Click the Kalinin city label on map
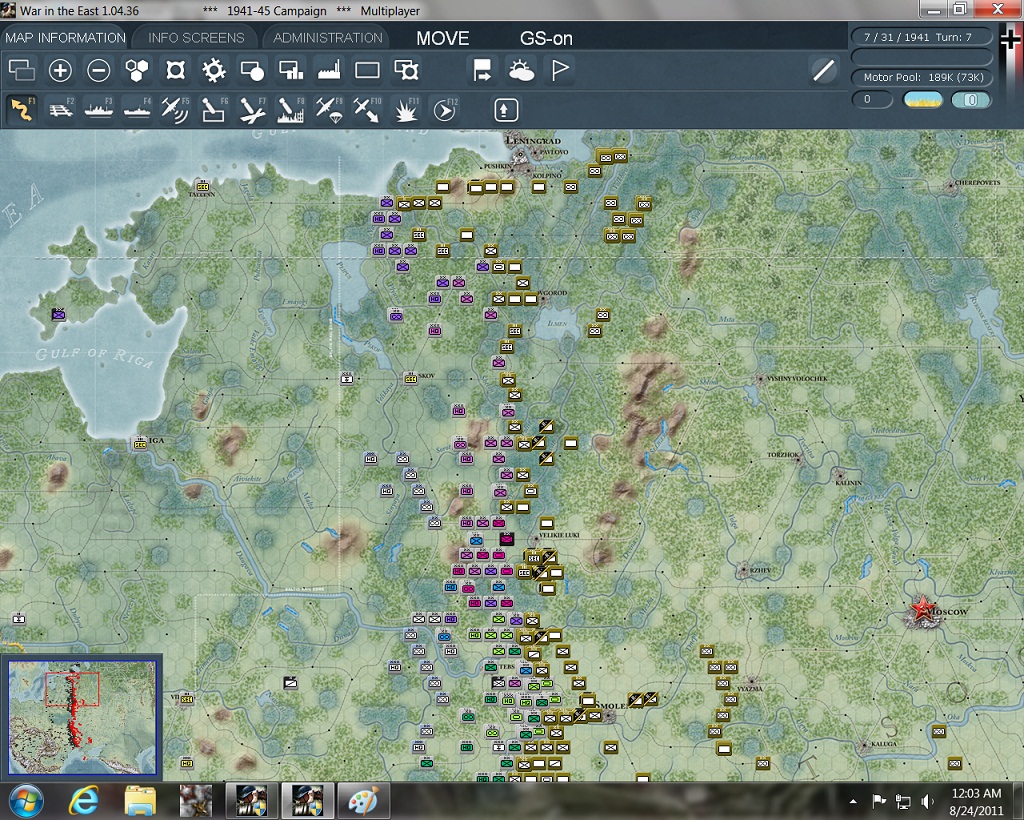 pyautogui.click(x=848, y=482)
